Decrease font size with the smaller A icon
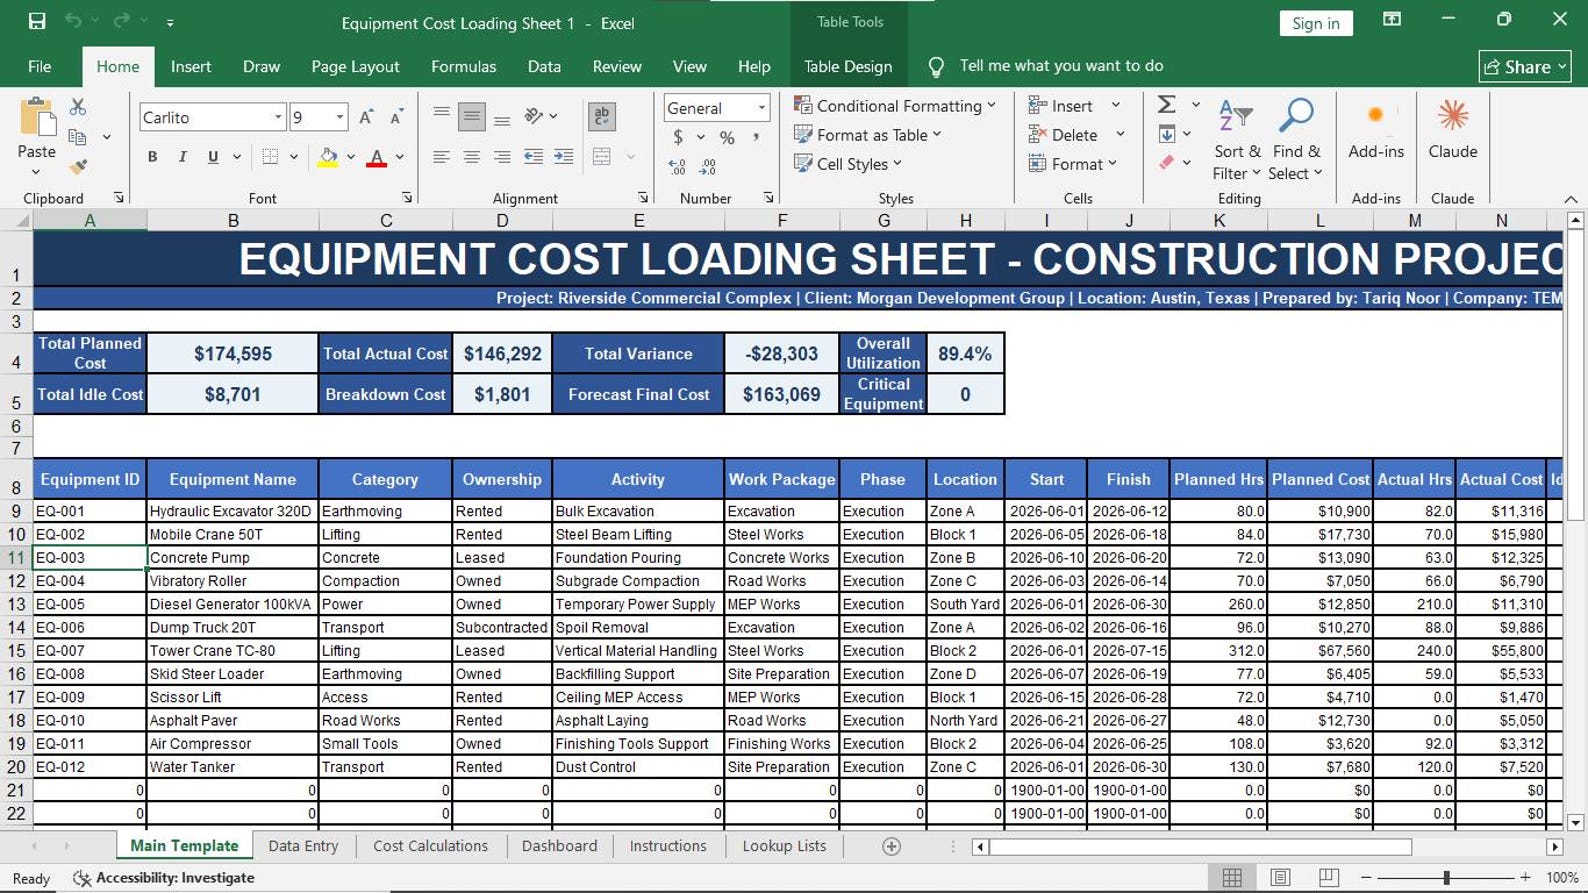This screenshot has height=893, width=1588. pos(396,117)
